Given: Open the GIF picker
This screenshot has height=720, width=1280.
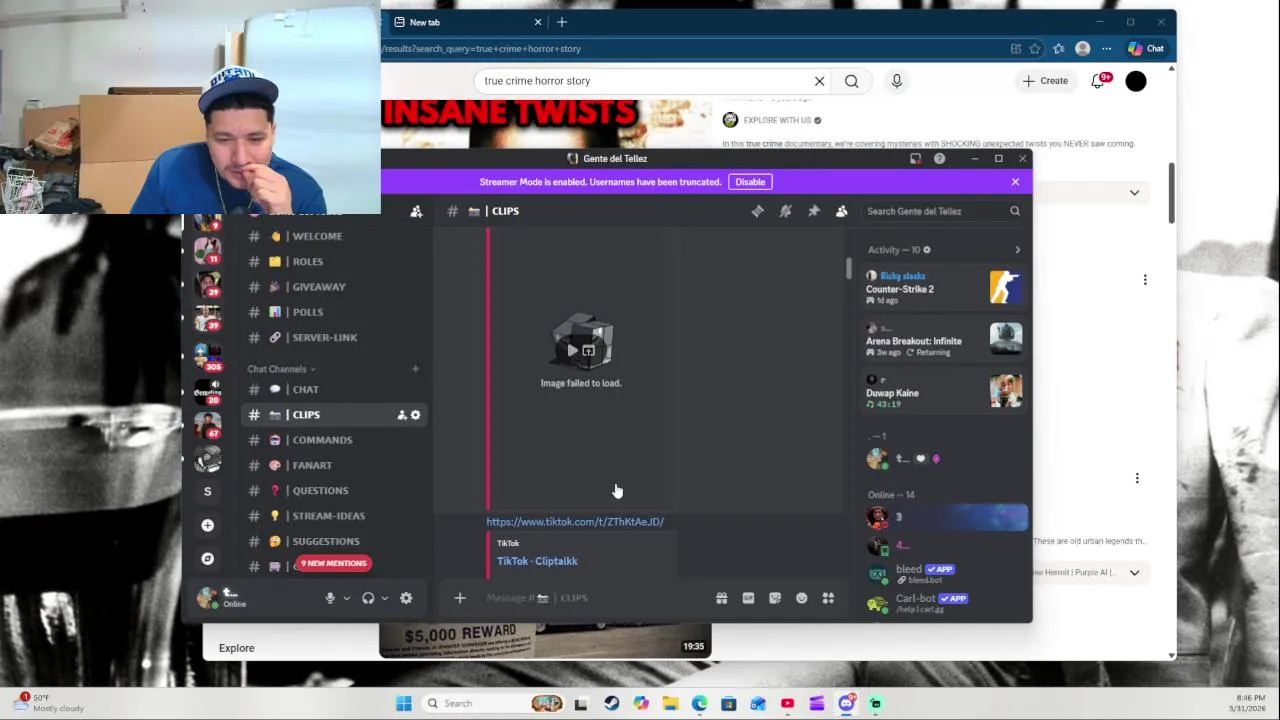Looking at the screenshot, I should pos(748,598).
